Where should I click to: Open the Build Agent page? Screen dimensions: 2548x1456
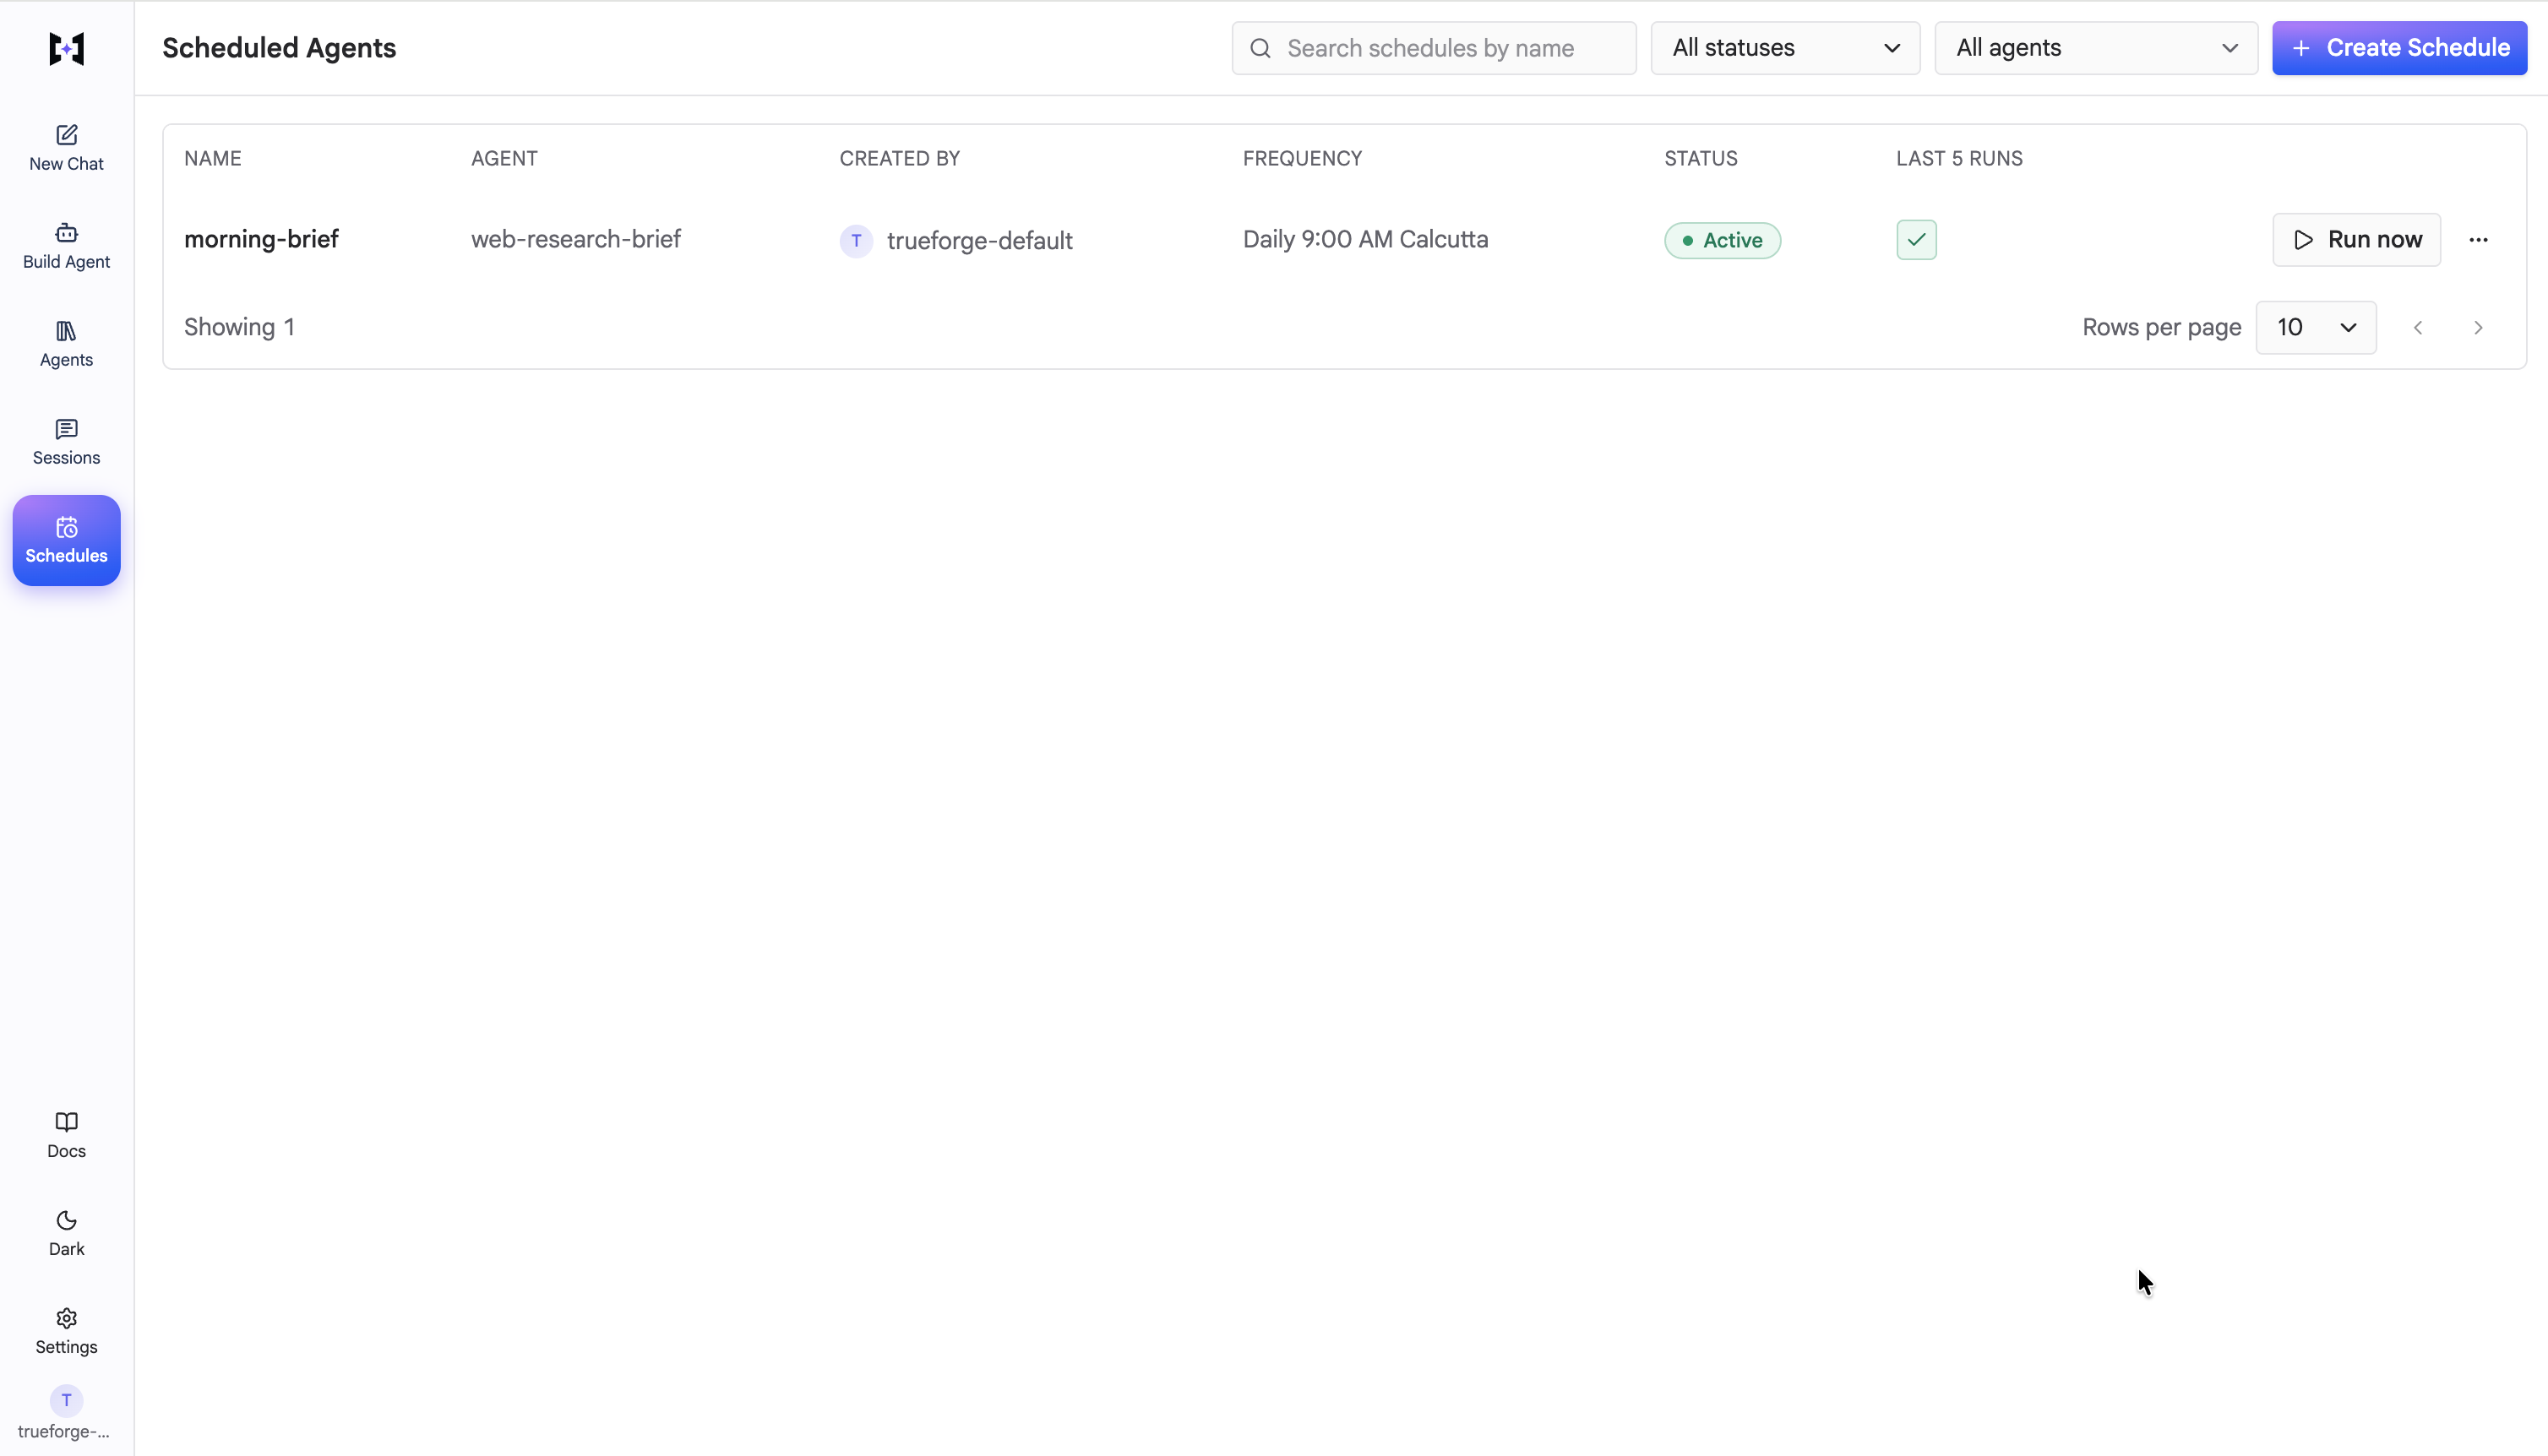coord(66,246)
